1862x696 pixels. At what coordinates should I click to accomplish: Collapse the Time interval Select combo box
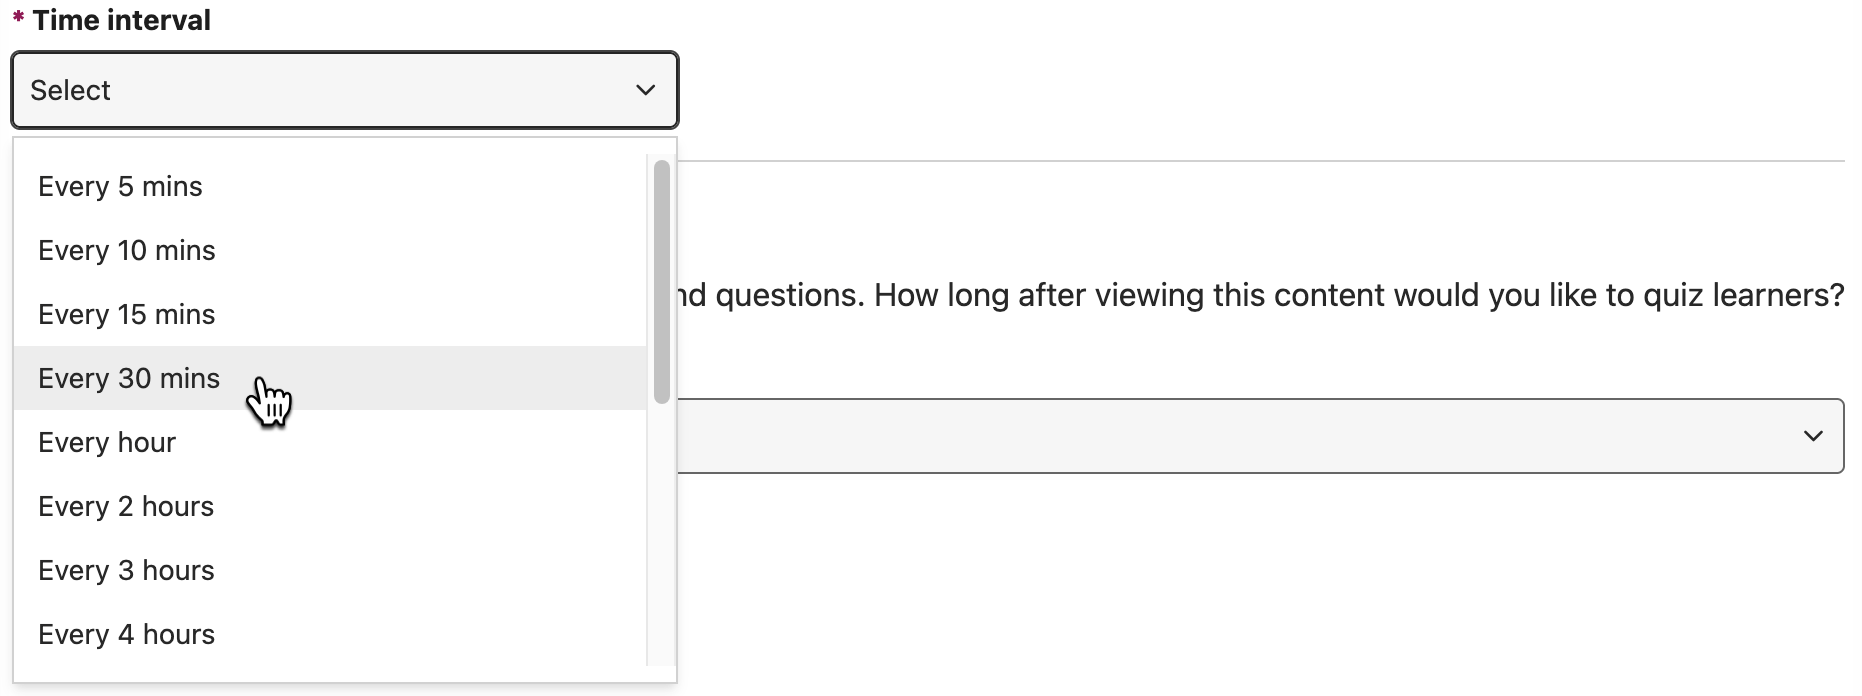point(344,90)
